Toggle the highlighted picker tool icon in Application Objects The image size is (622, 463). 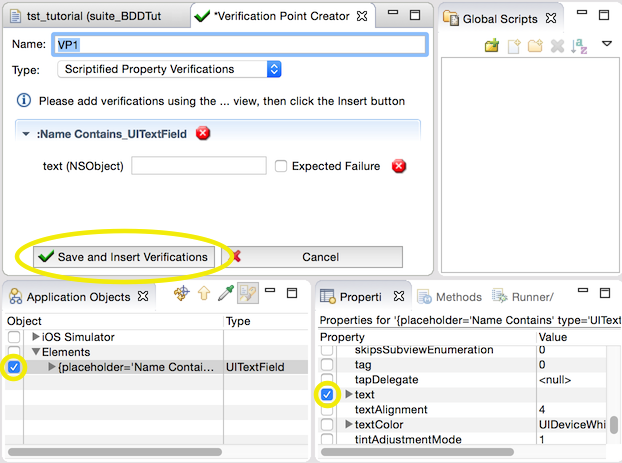pyautogui.click(x=248, y=293)
